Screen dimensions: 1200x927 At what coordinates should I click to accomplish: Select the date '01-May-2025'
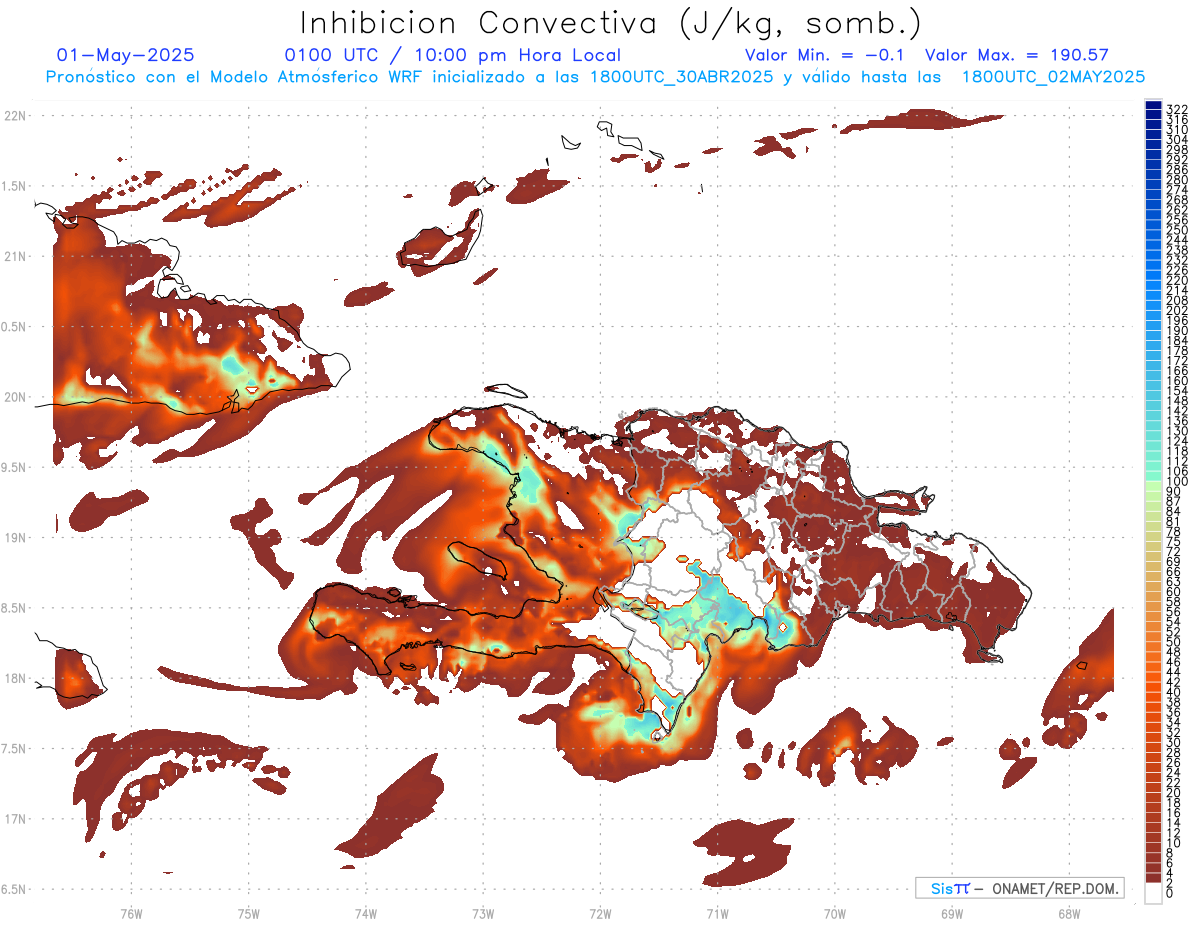click(126, 55)
